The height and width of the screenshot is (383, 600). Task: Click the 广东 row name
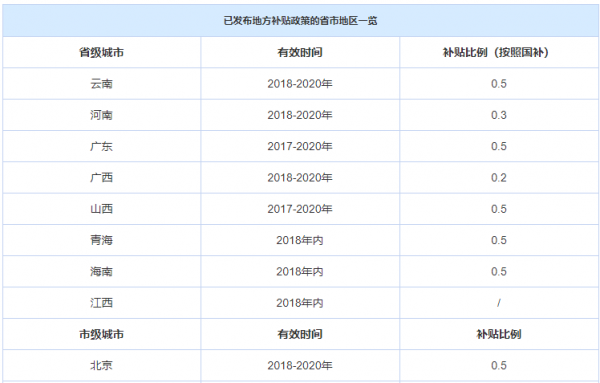(101, 147)
